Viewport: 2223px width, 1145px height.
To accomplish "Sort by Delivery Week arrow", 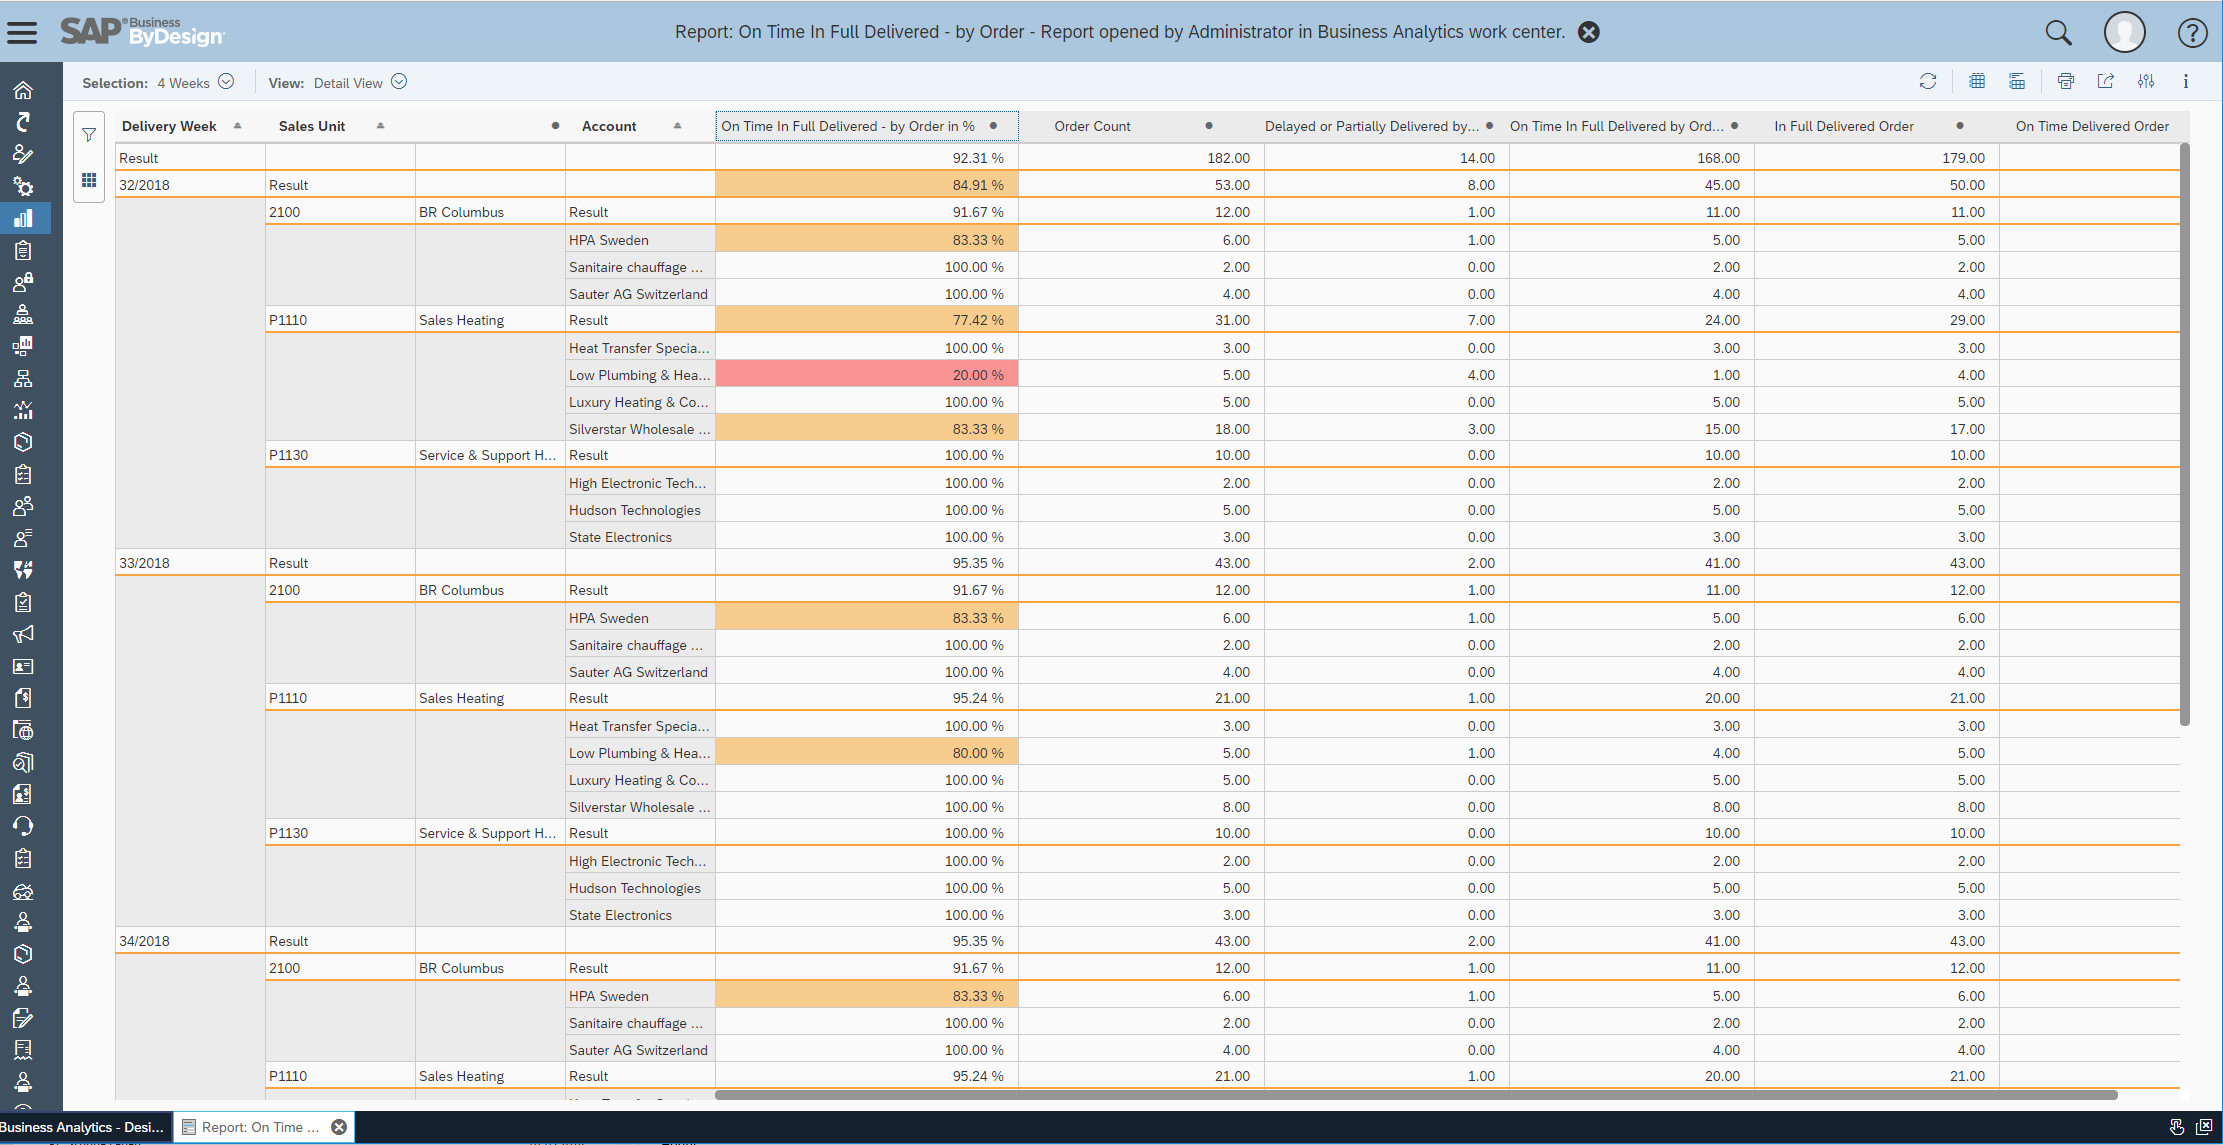I will (x=237, y=125).
